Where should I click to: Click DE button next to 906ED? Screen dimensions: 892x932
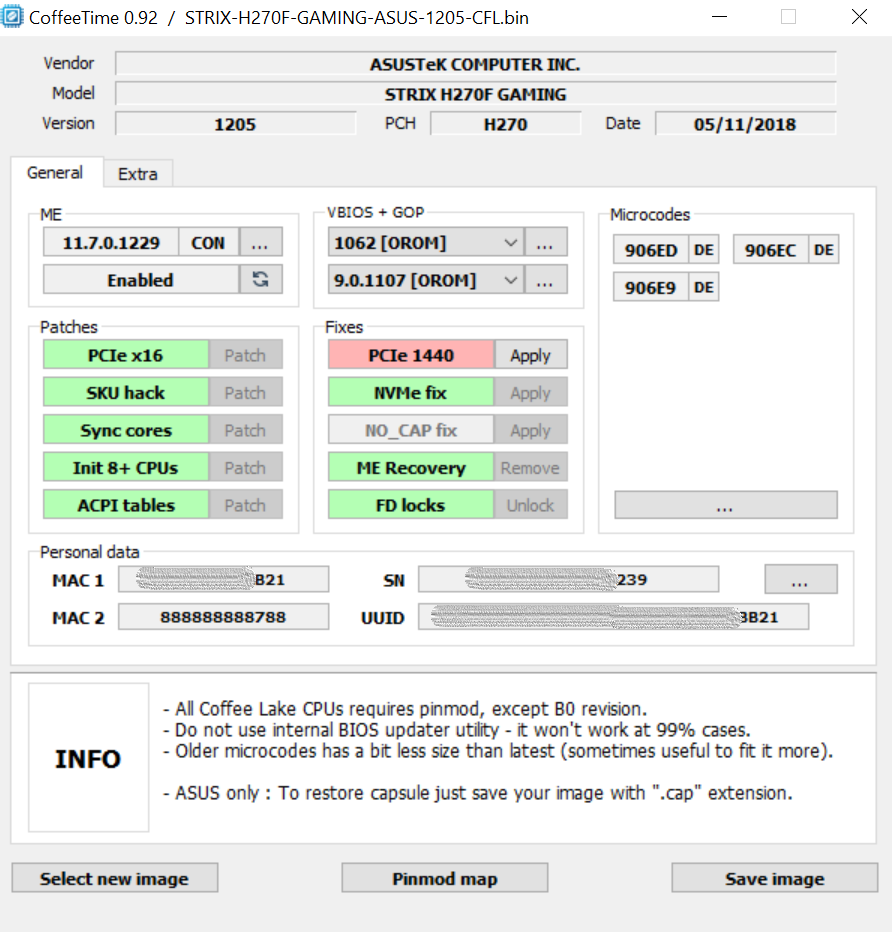704,250
